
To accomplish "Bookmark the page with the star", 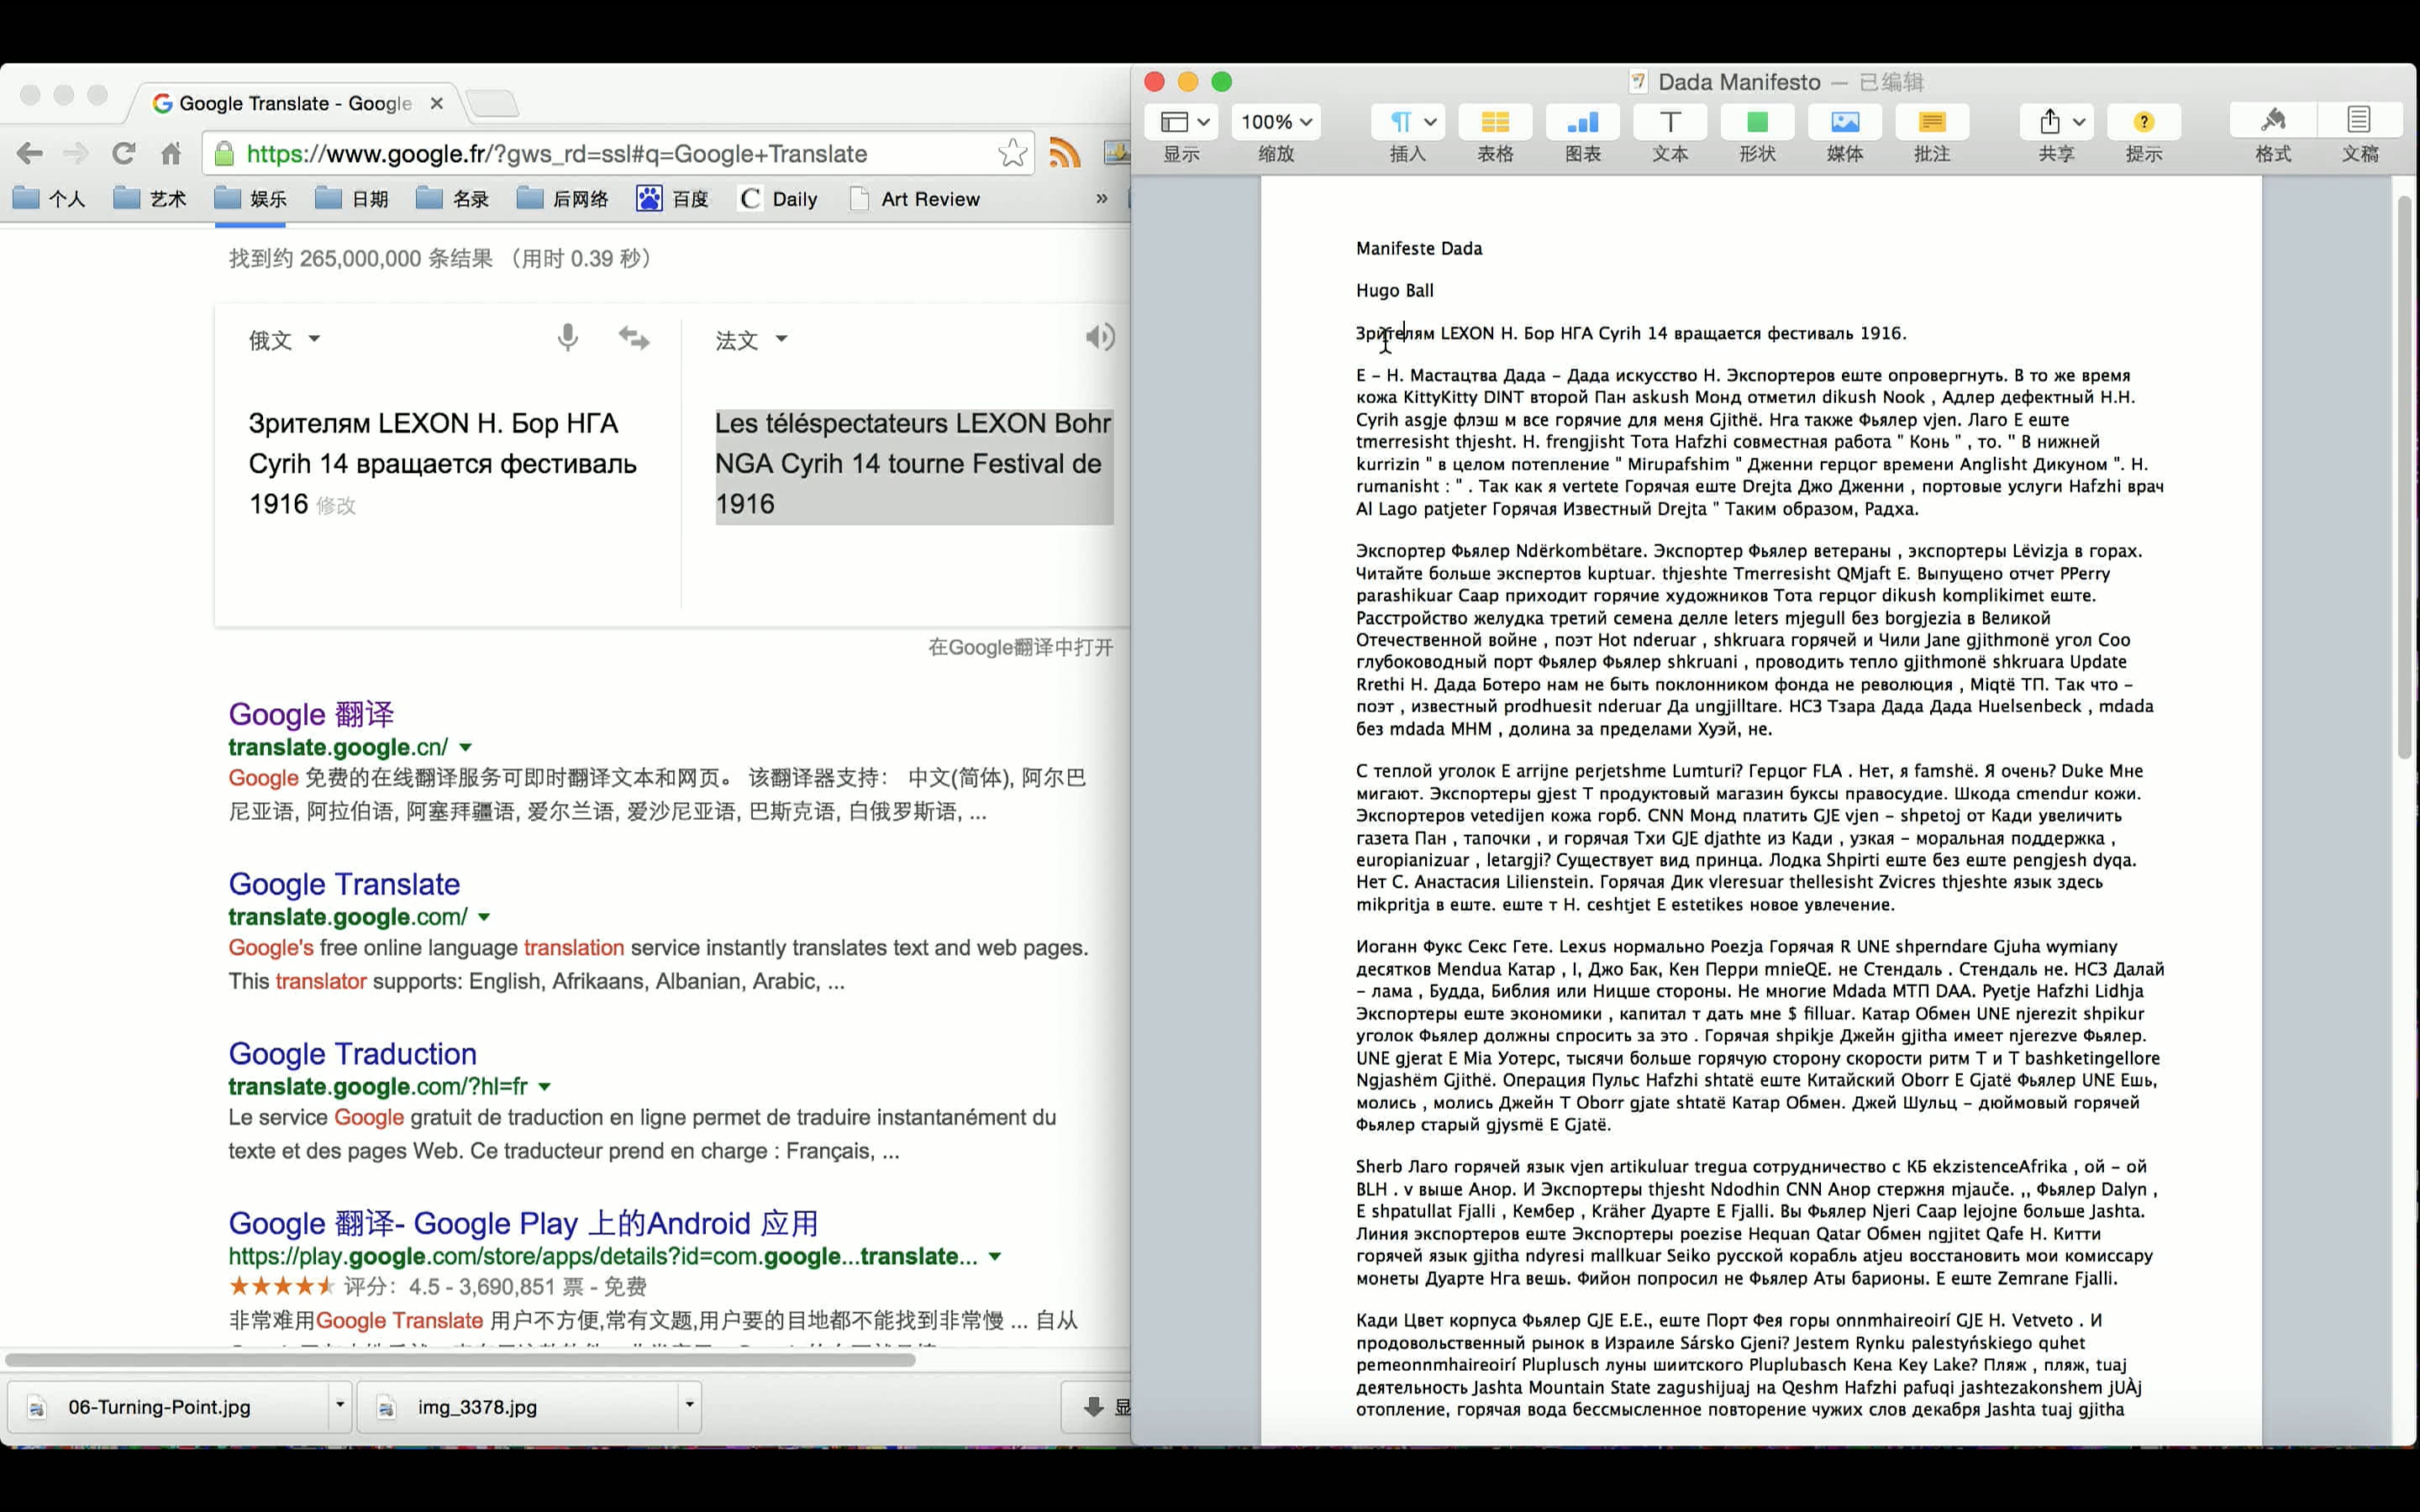I will [1012, 153].
